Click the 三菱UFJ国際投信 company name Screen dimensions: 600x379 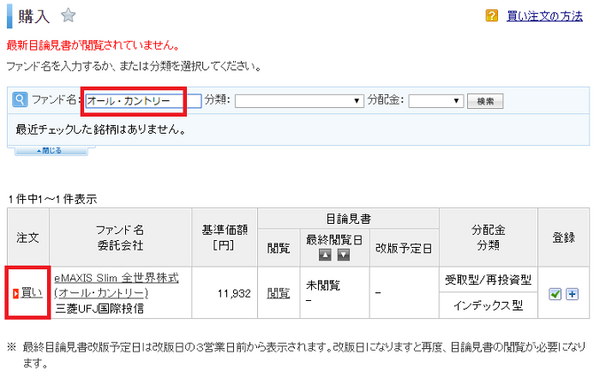pyautogui.click(x=99, y=309)
